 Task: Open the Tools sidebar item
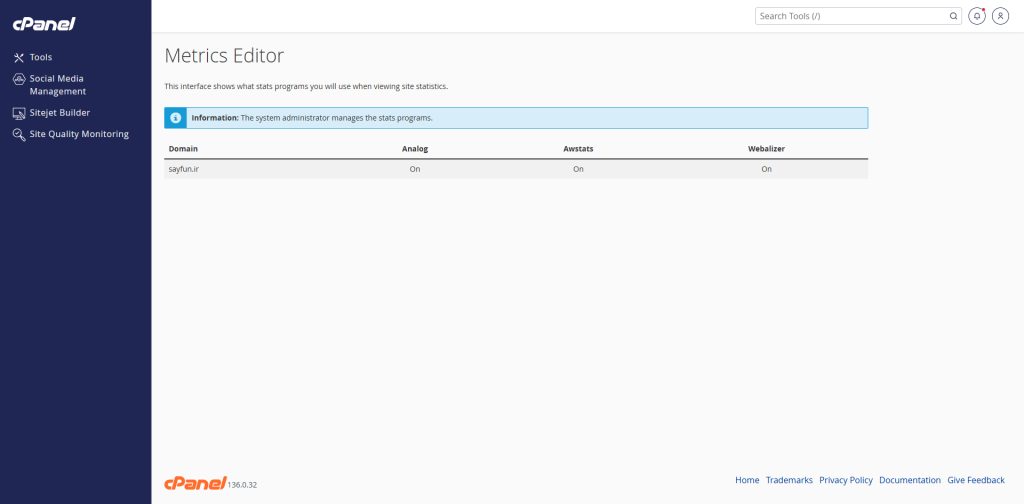coord(40,57)
